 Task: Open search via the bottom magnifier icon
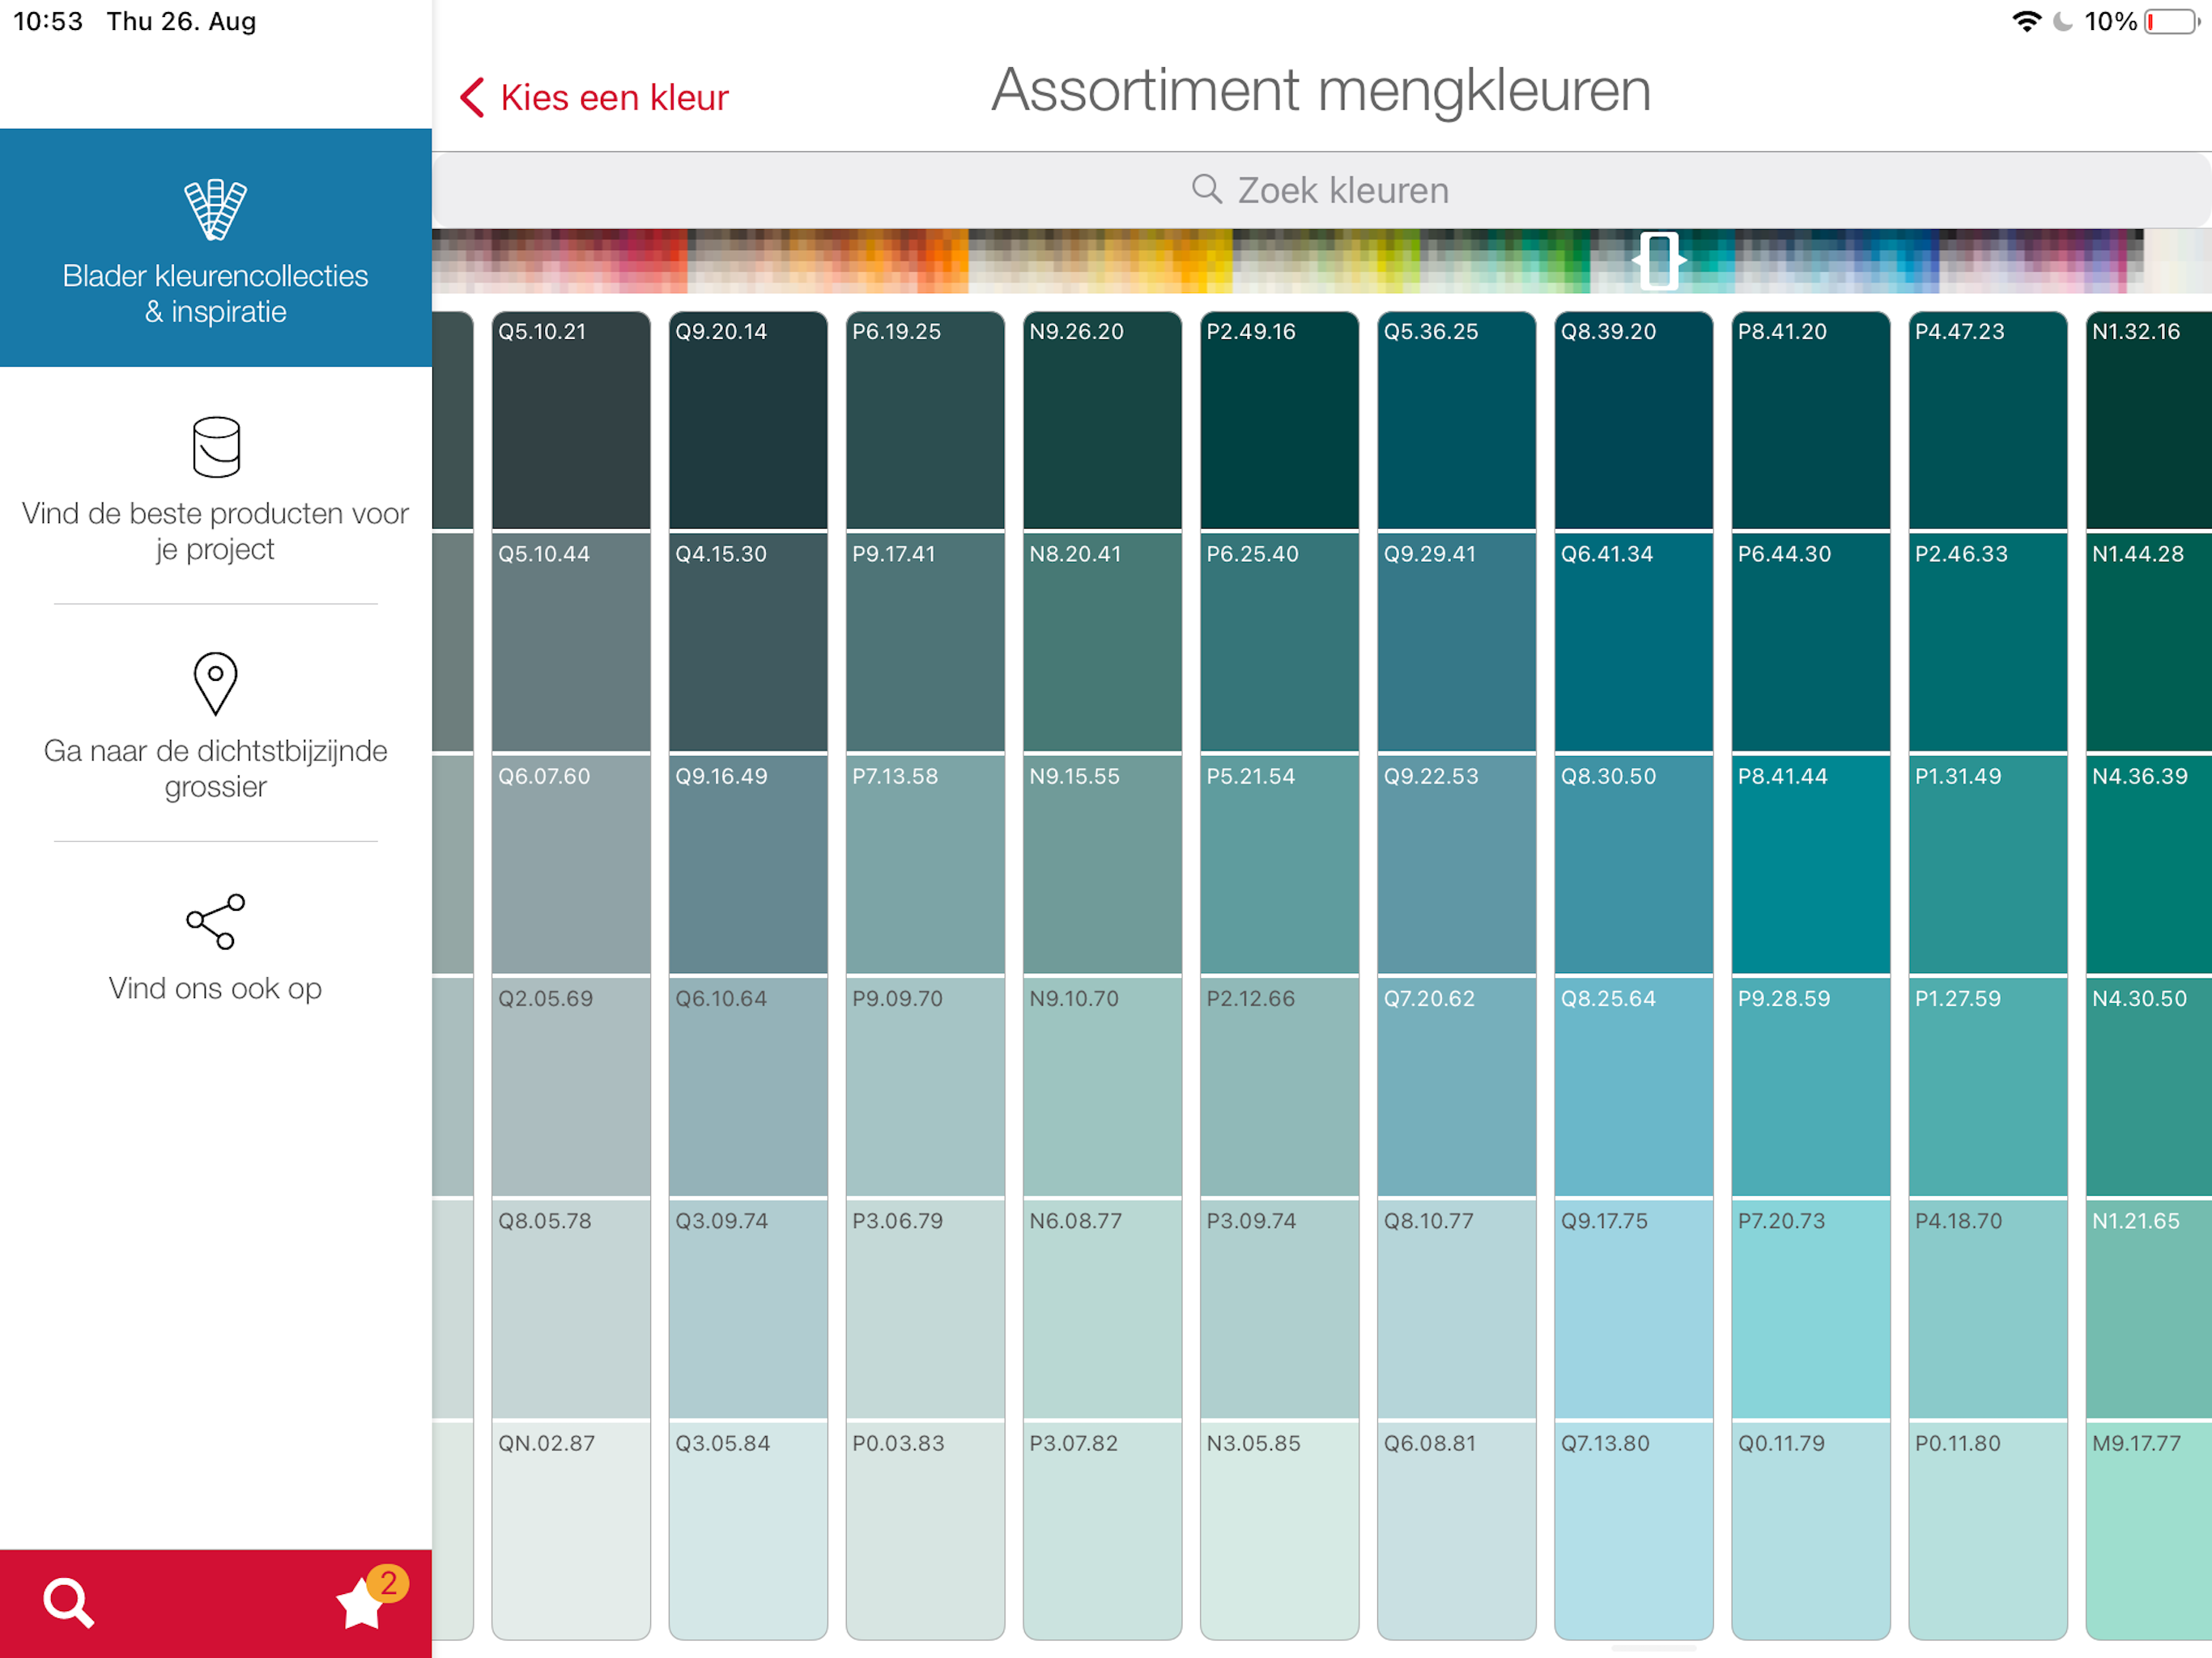coord(68,1602)
